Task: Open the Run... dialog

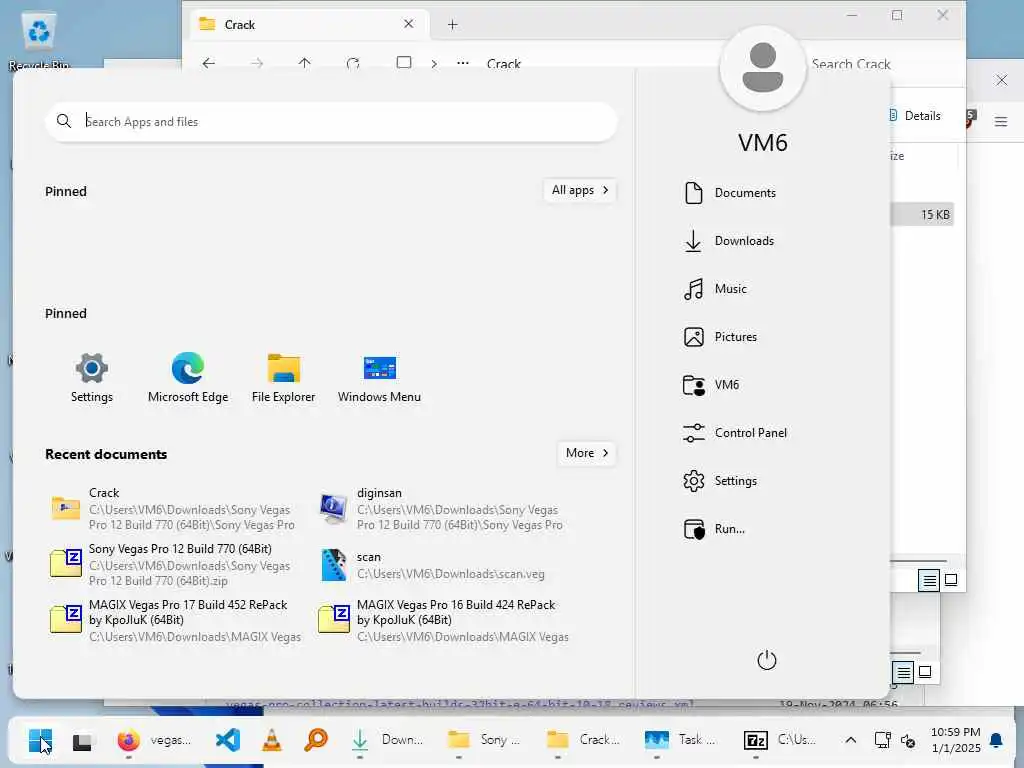Action: pos(714,529)
